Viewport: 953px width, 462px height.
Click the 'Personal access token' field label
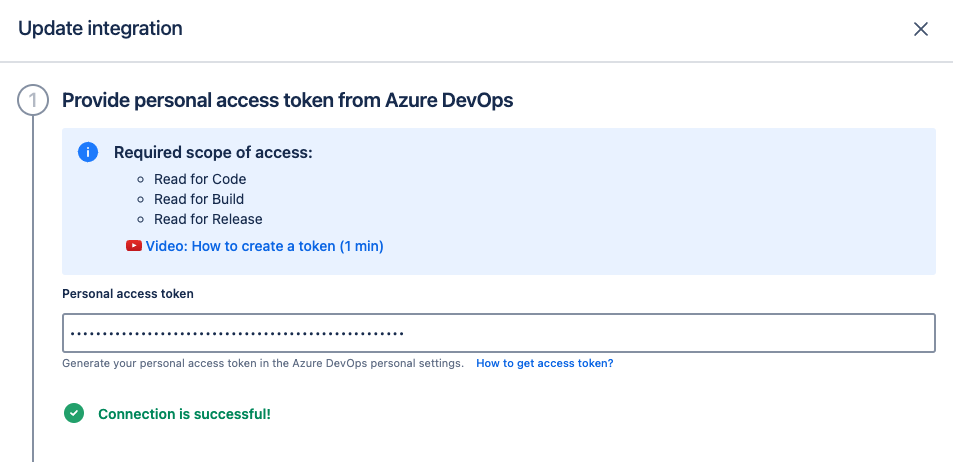pos(128,294)
